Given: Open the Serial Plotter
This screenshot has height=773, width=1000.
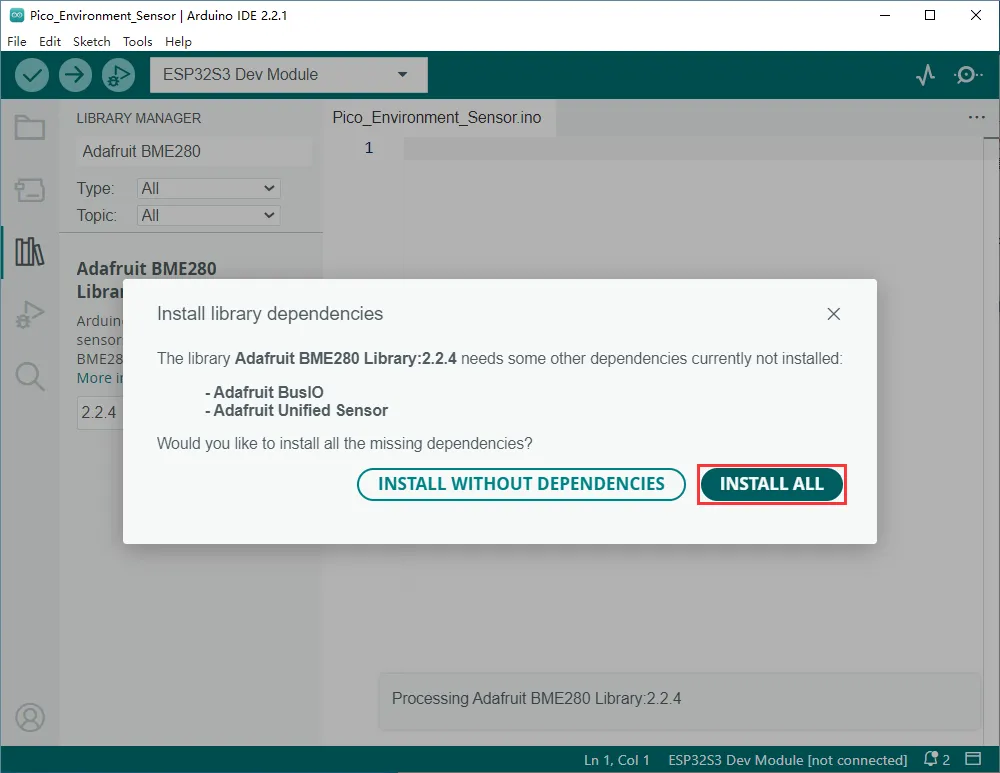Looking at the screenshot, I should tap(925, 75).
